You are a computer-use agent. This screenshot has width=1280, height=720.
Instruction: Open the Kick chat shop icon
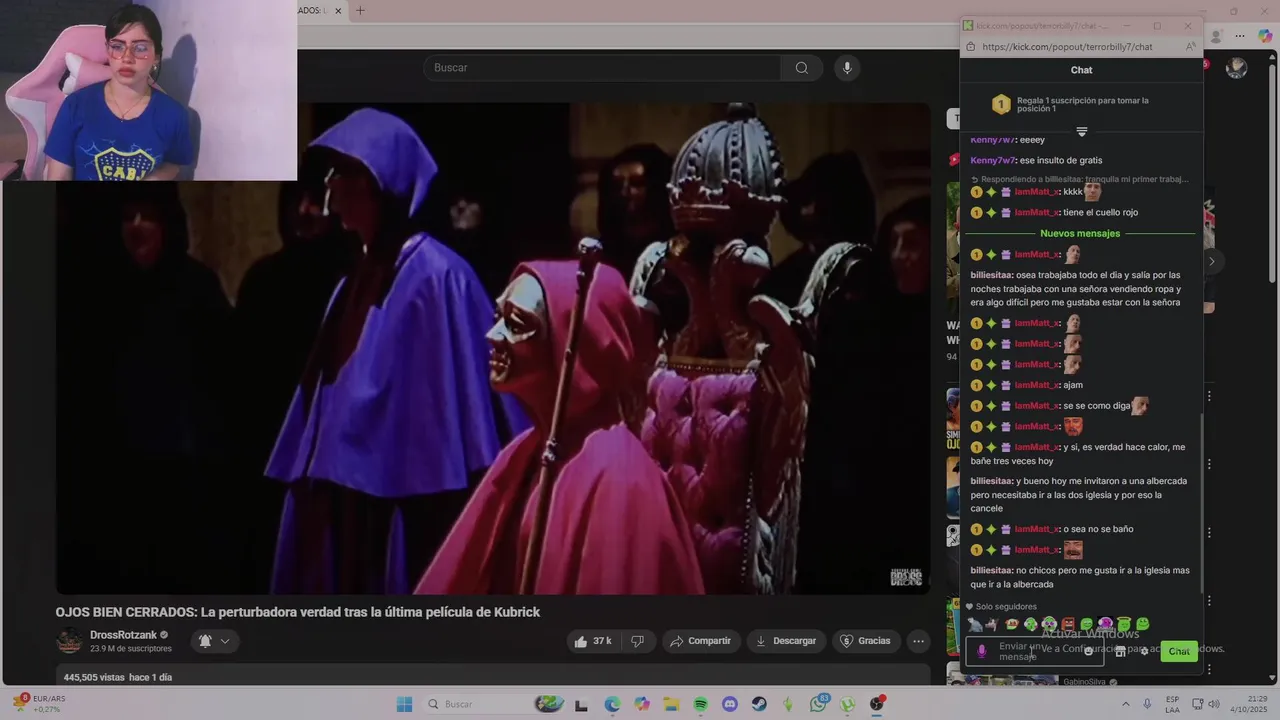click(1120, 652)
